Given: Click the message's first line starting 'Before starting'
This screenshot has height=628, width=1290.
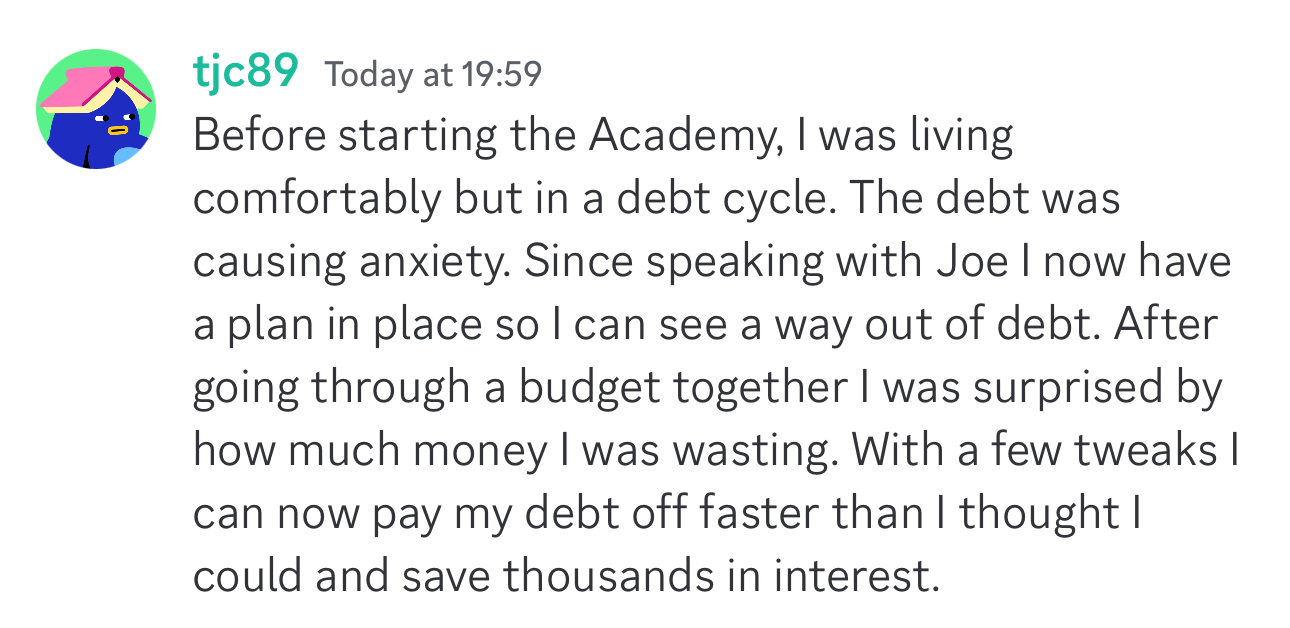Looking at the screenshot, I should (x=603, y=137).
